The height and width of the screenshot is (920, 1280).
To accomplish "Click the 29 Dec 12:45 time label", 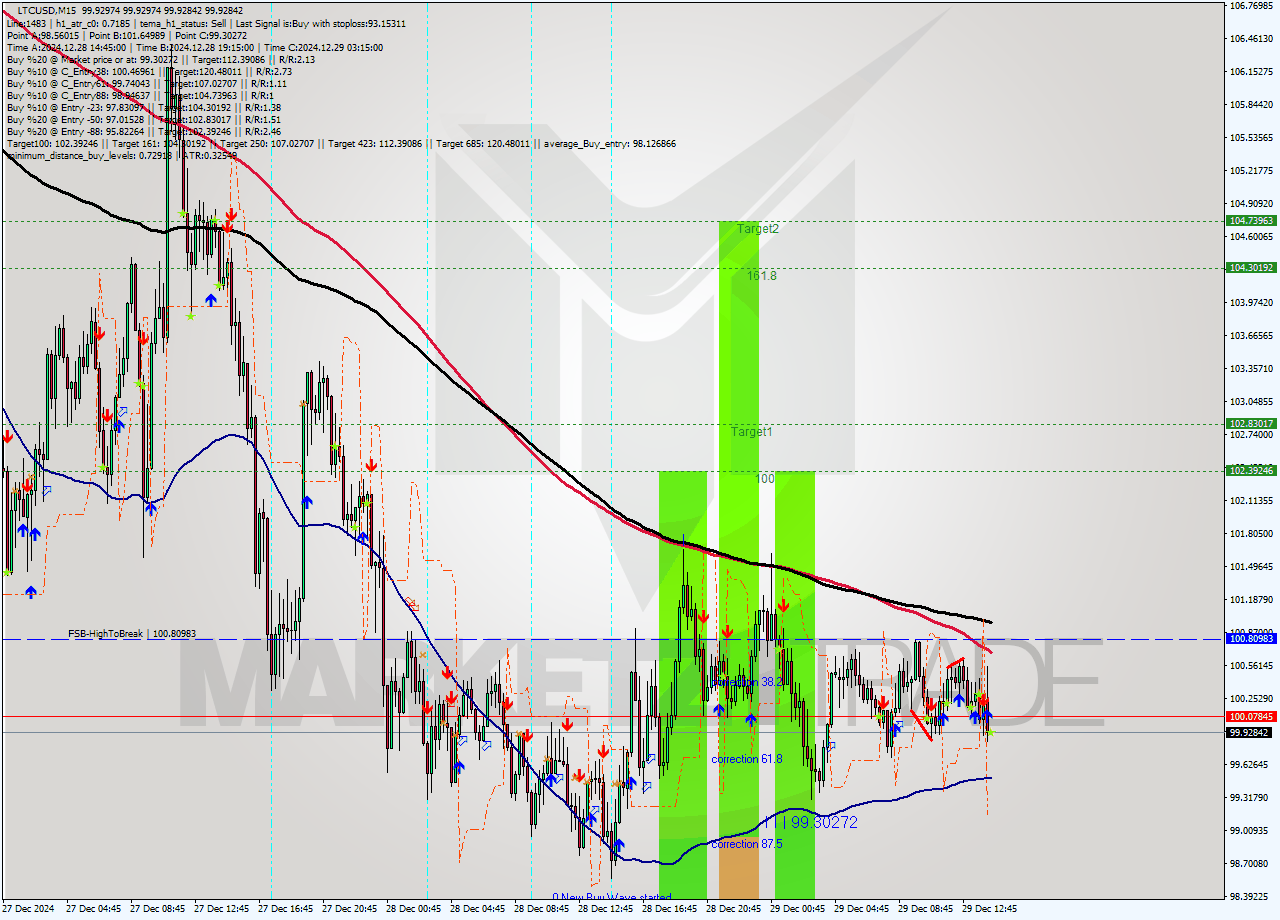I will [990, 909].
